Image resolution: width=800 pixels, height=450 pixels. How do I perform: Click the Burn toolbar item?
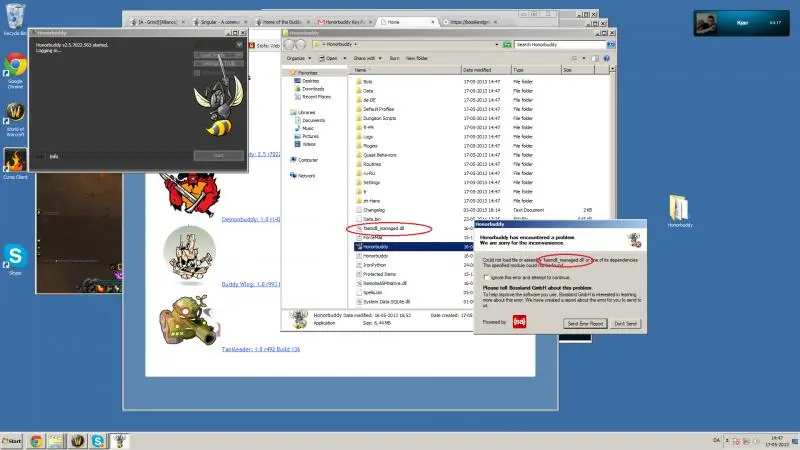[394, 59]
